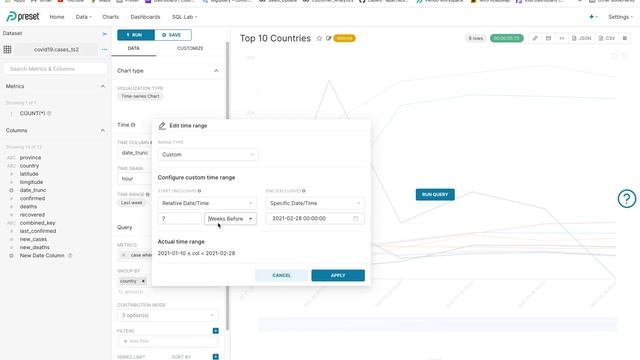Switch to the DATA tab
Viewport: 640px width, 360px height.
133,48
